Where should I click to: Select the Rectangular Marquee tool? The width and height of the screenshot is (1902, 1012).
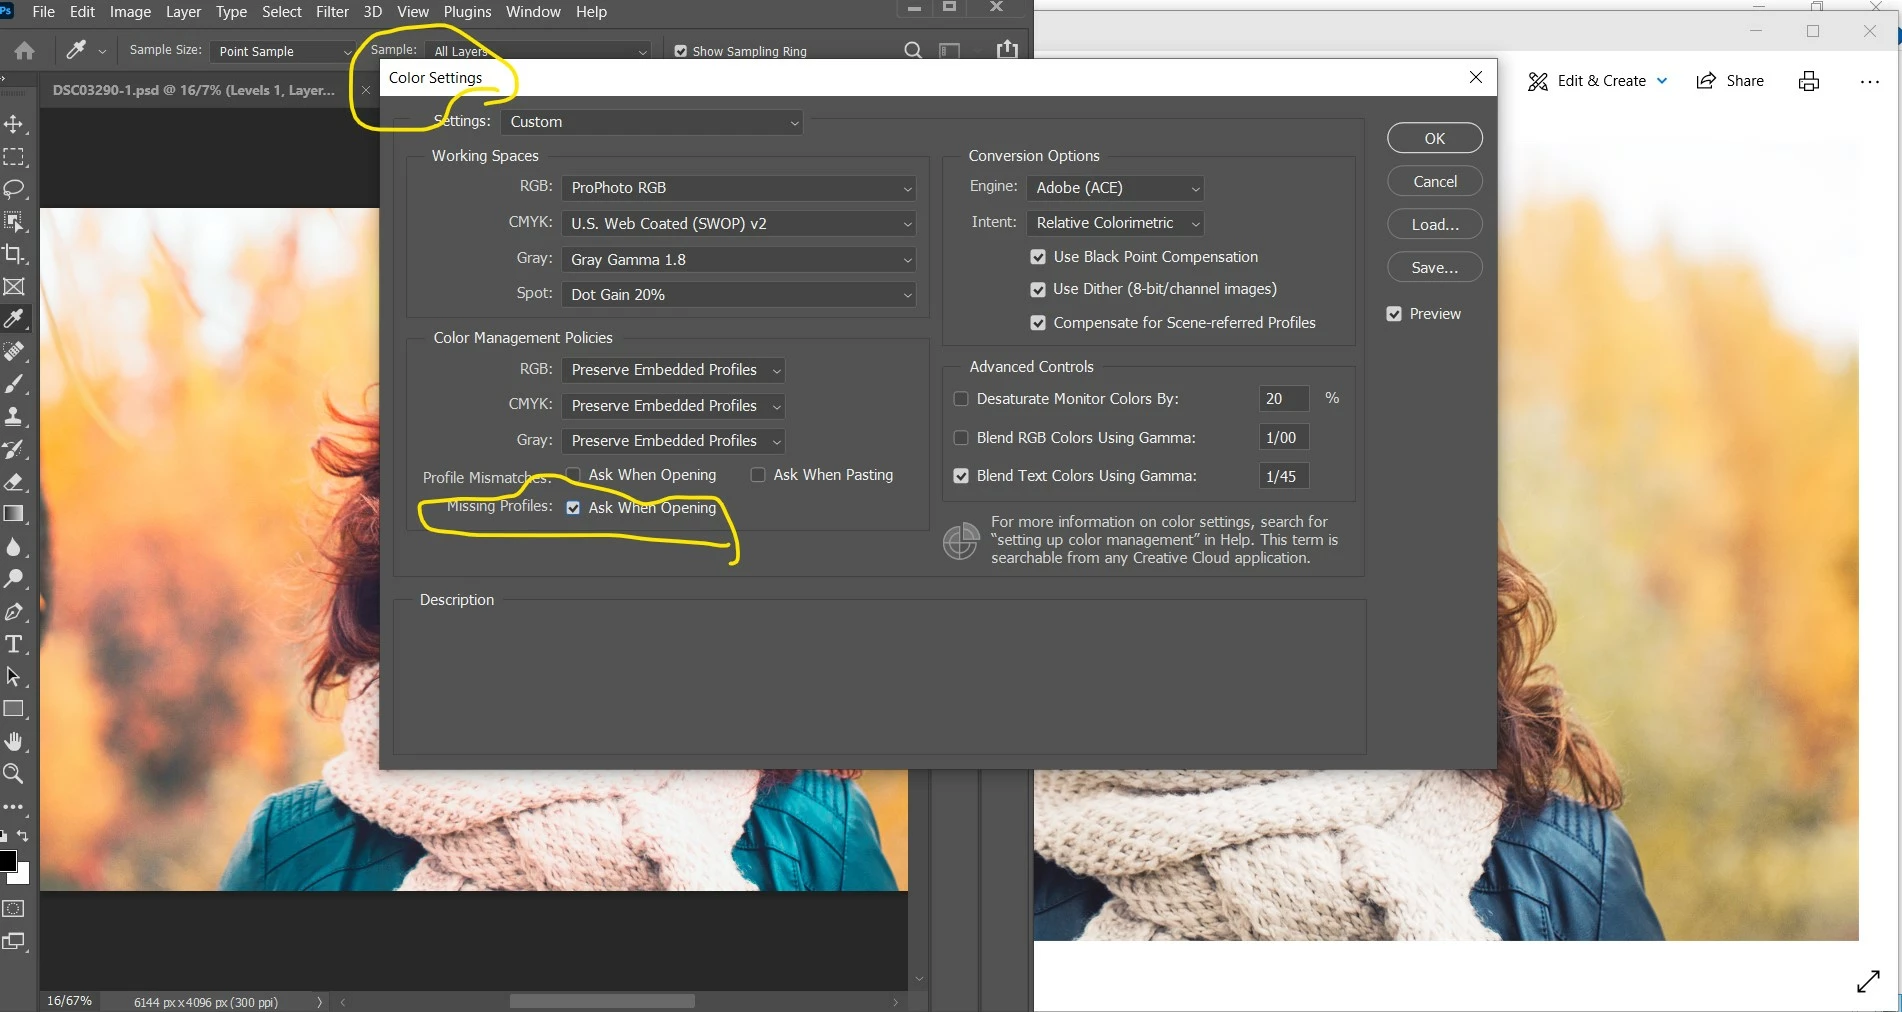[14, 157]
